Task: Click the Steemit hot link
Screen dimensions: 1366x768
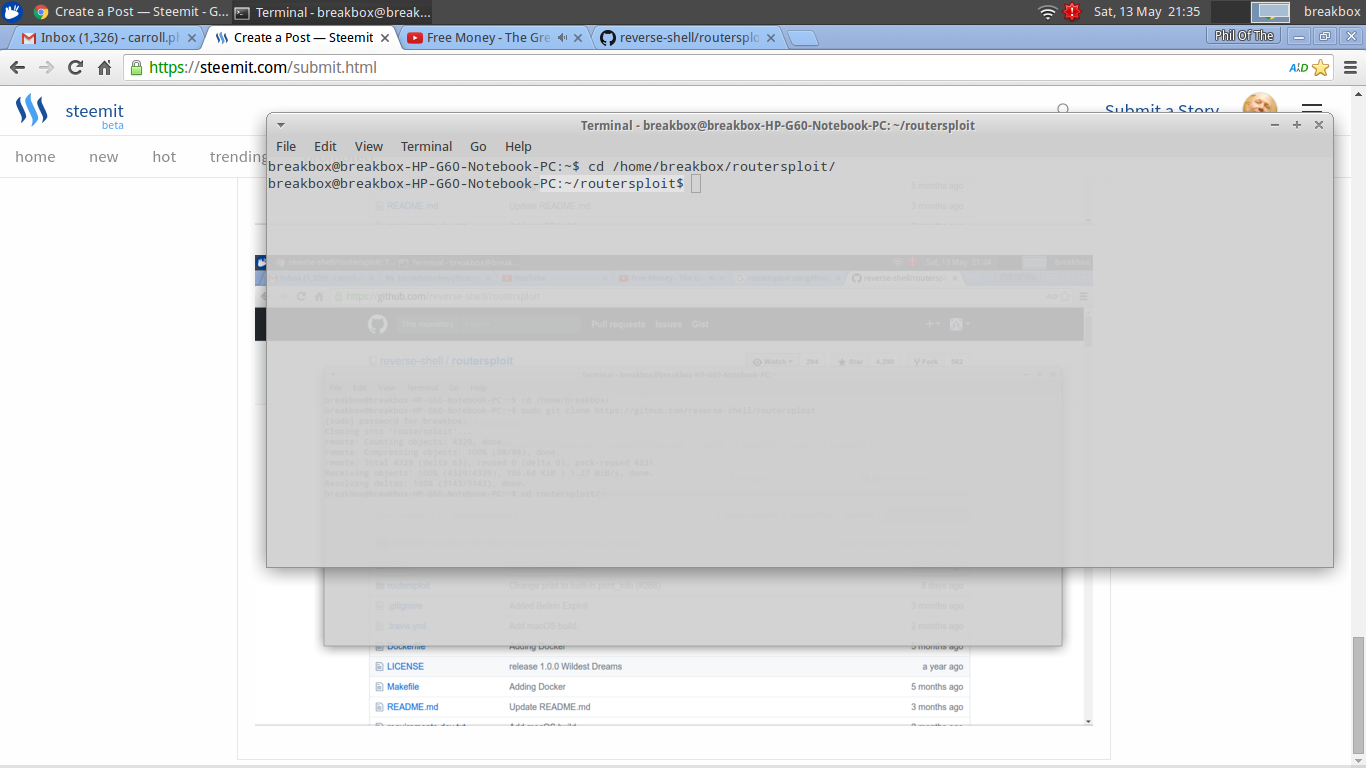Action: 164,157
